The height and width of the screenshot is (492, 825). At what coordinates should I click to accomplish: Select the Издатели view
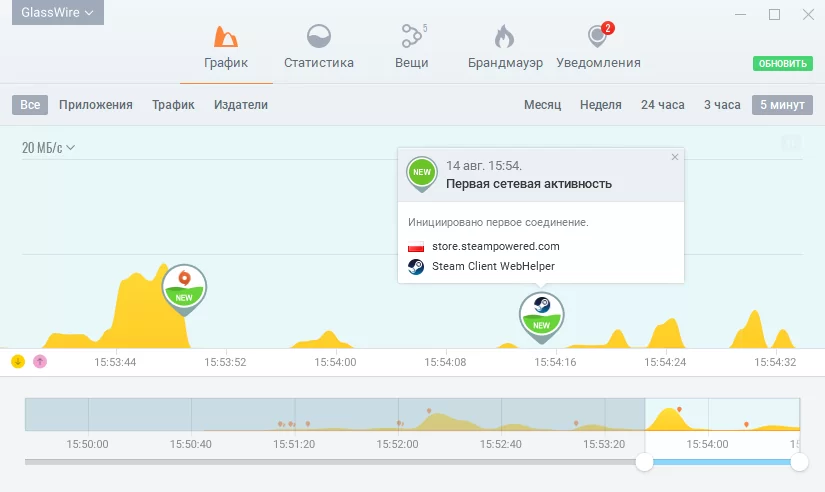(240, 105)
